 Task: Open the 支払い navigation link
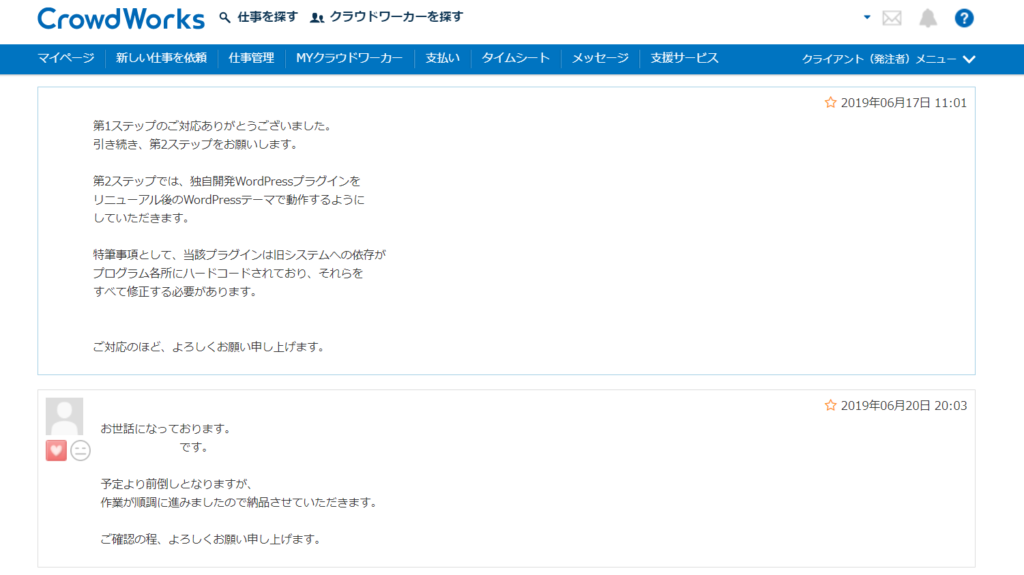tap(442, 58)
